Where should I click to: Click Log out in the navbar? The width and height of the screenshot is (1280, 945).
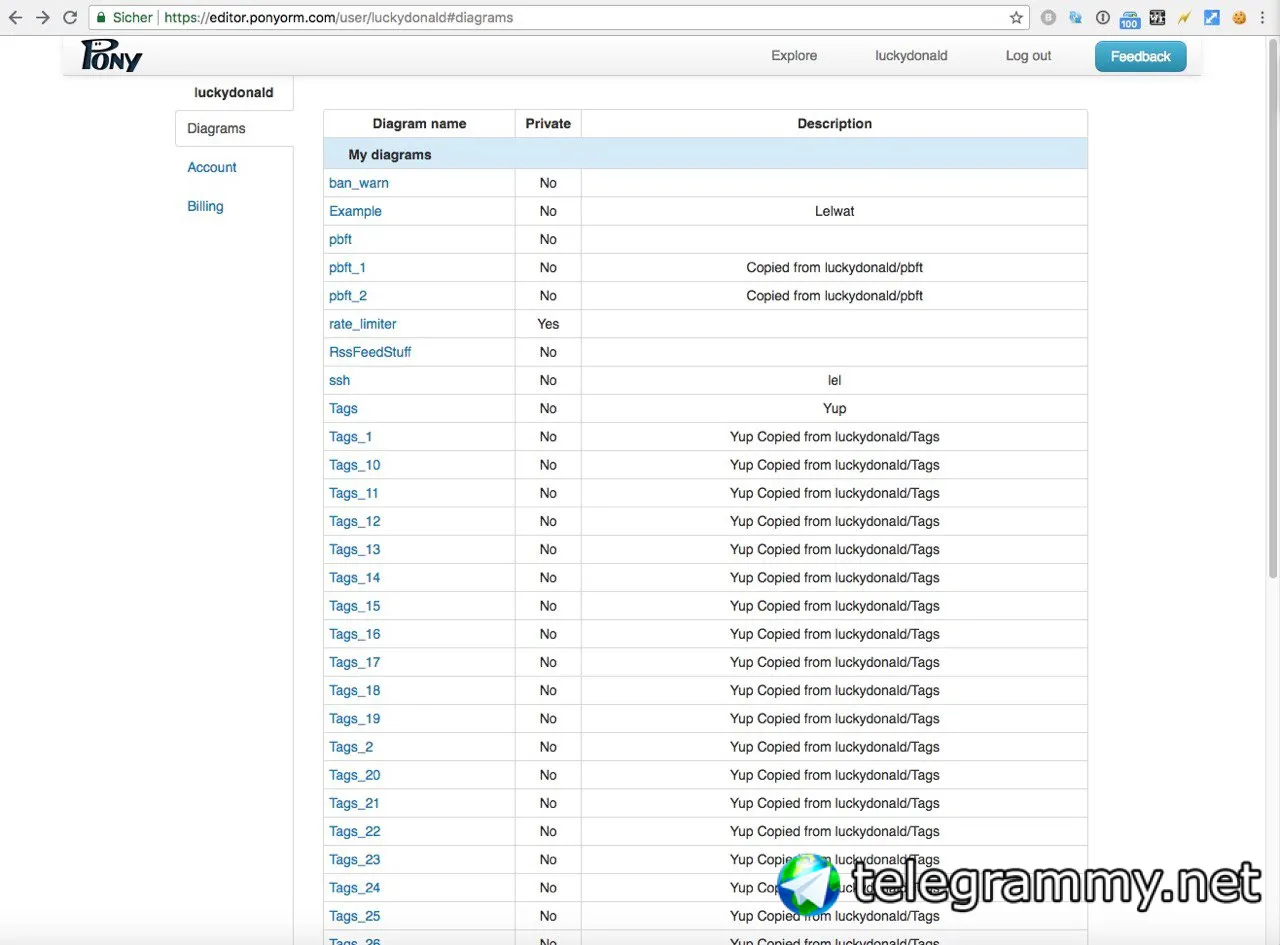(x=1028, y=56)
